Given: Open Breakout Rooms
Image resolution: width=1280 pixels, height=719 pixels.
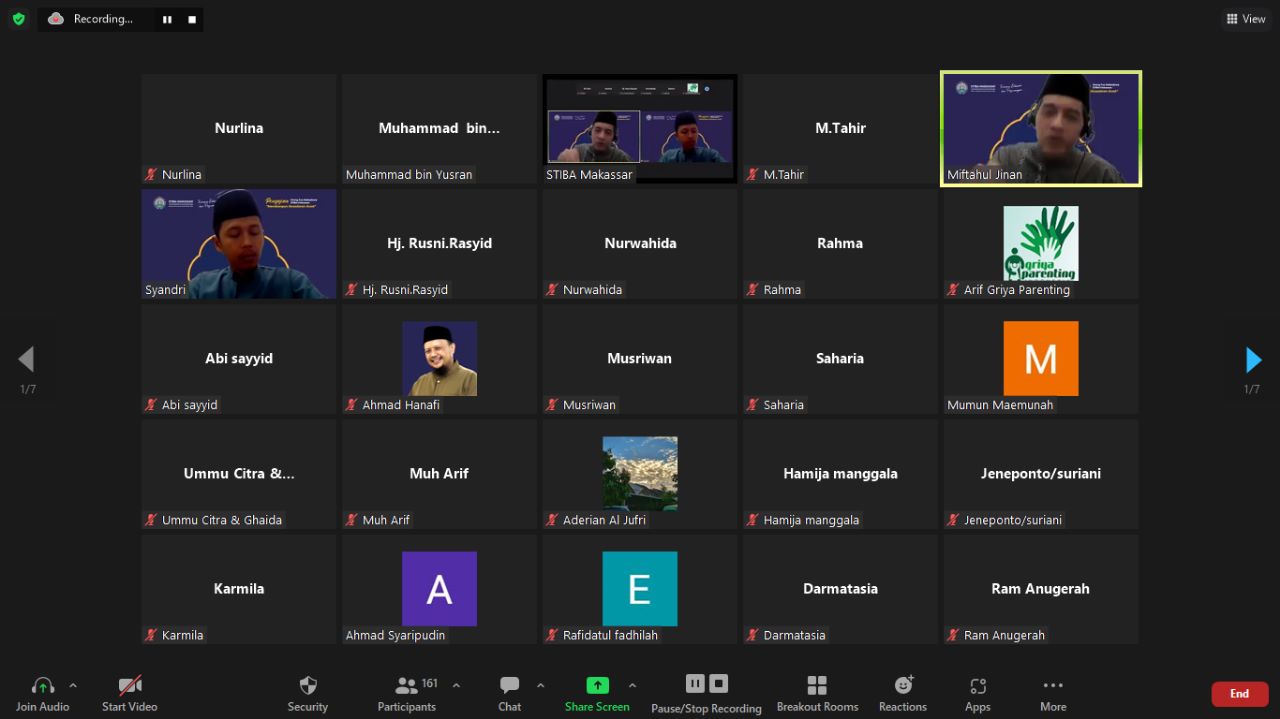Looking at the screenshot, I should point(817,693).
